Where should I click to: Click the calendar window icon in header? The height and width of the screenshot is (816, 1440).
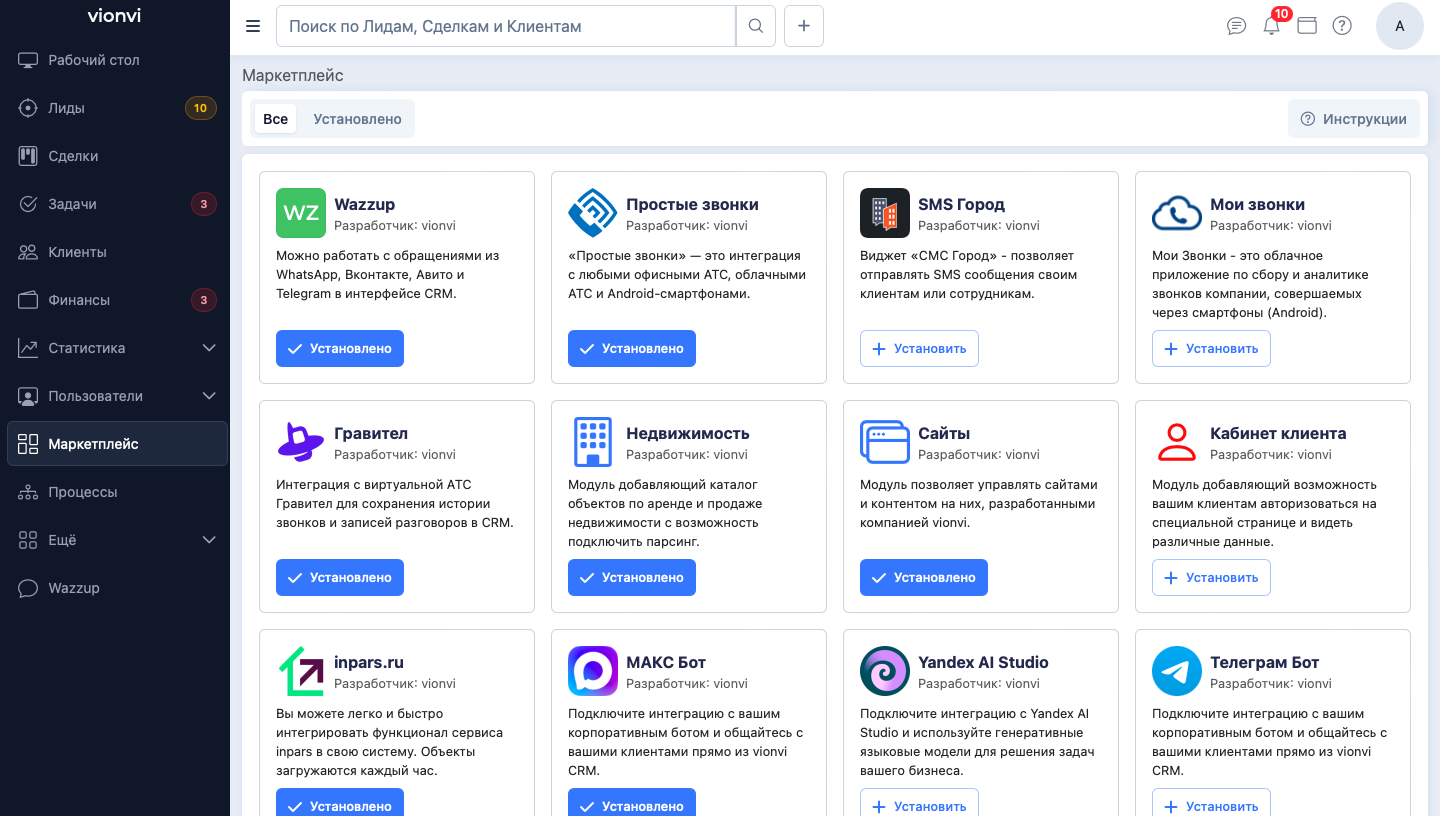tap(1307, 26)
